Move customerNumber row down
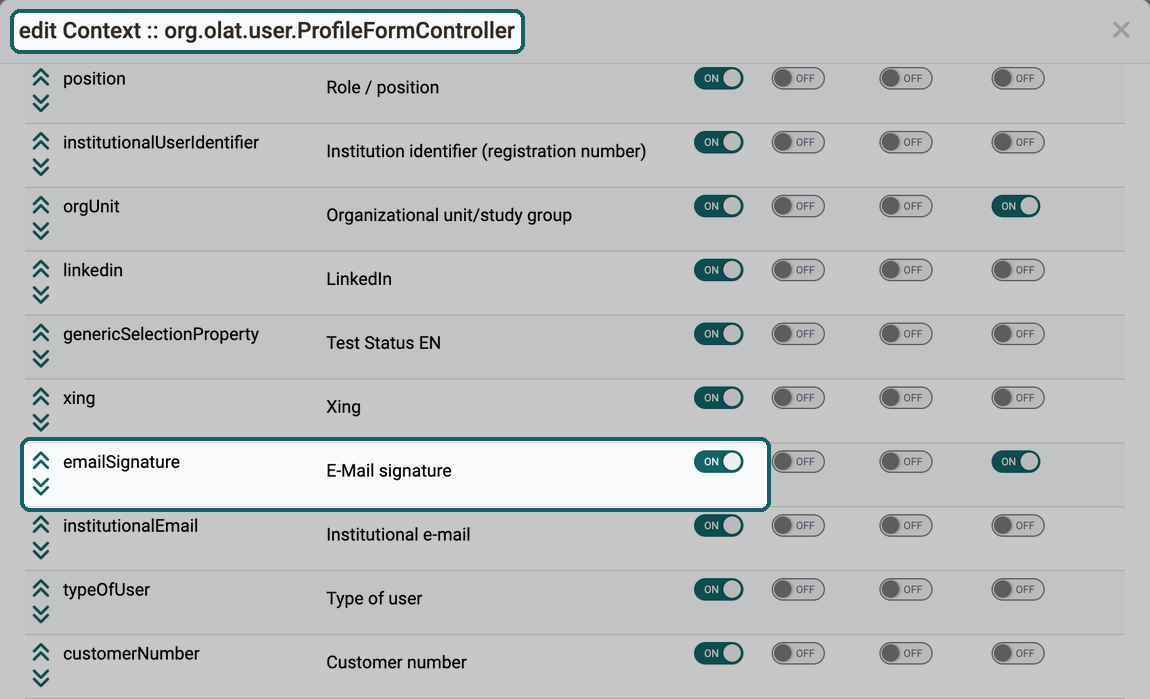 click(40, 678)
